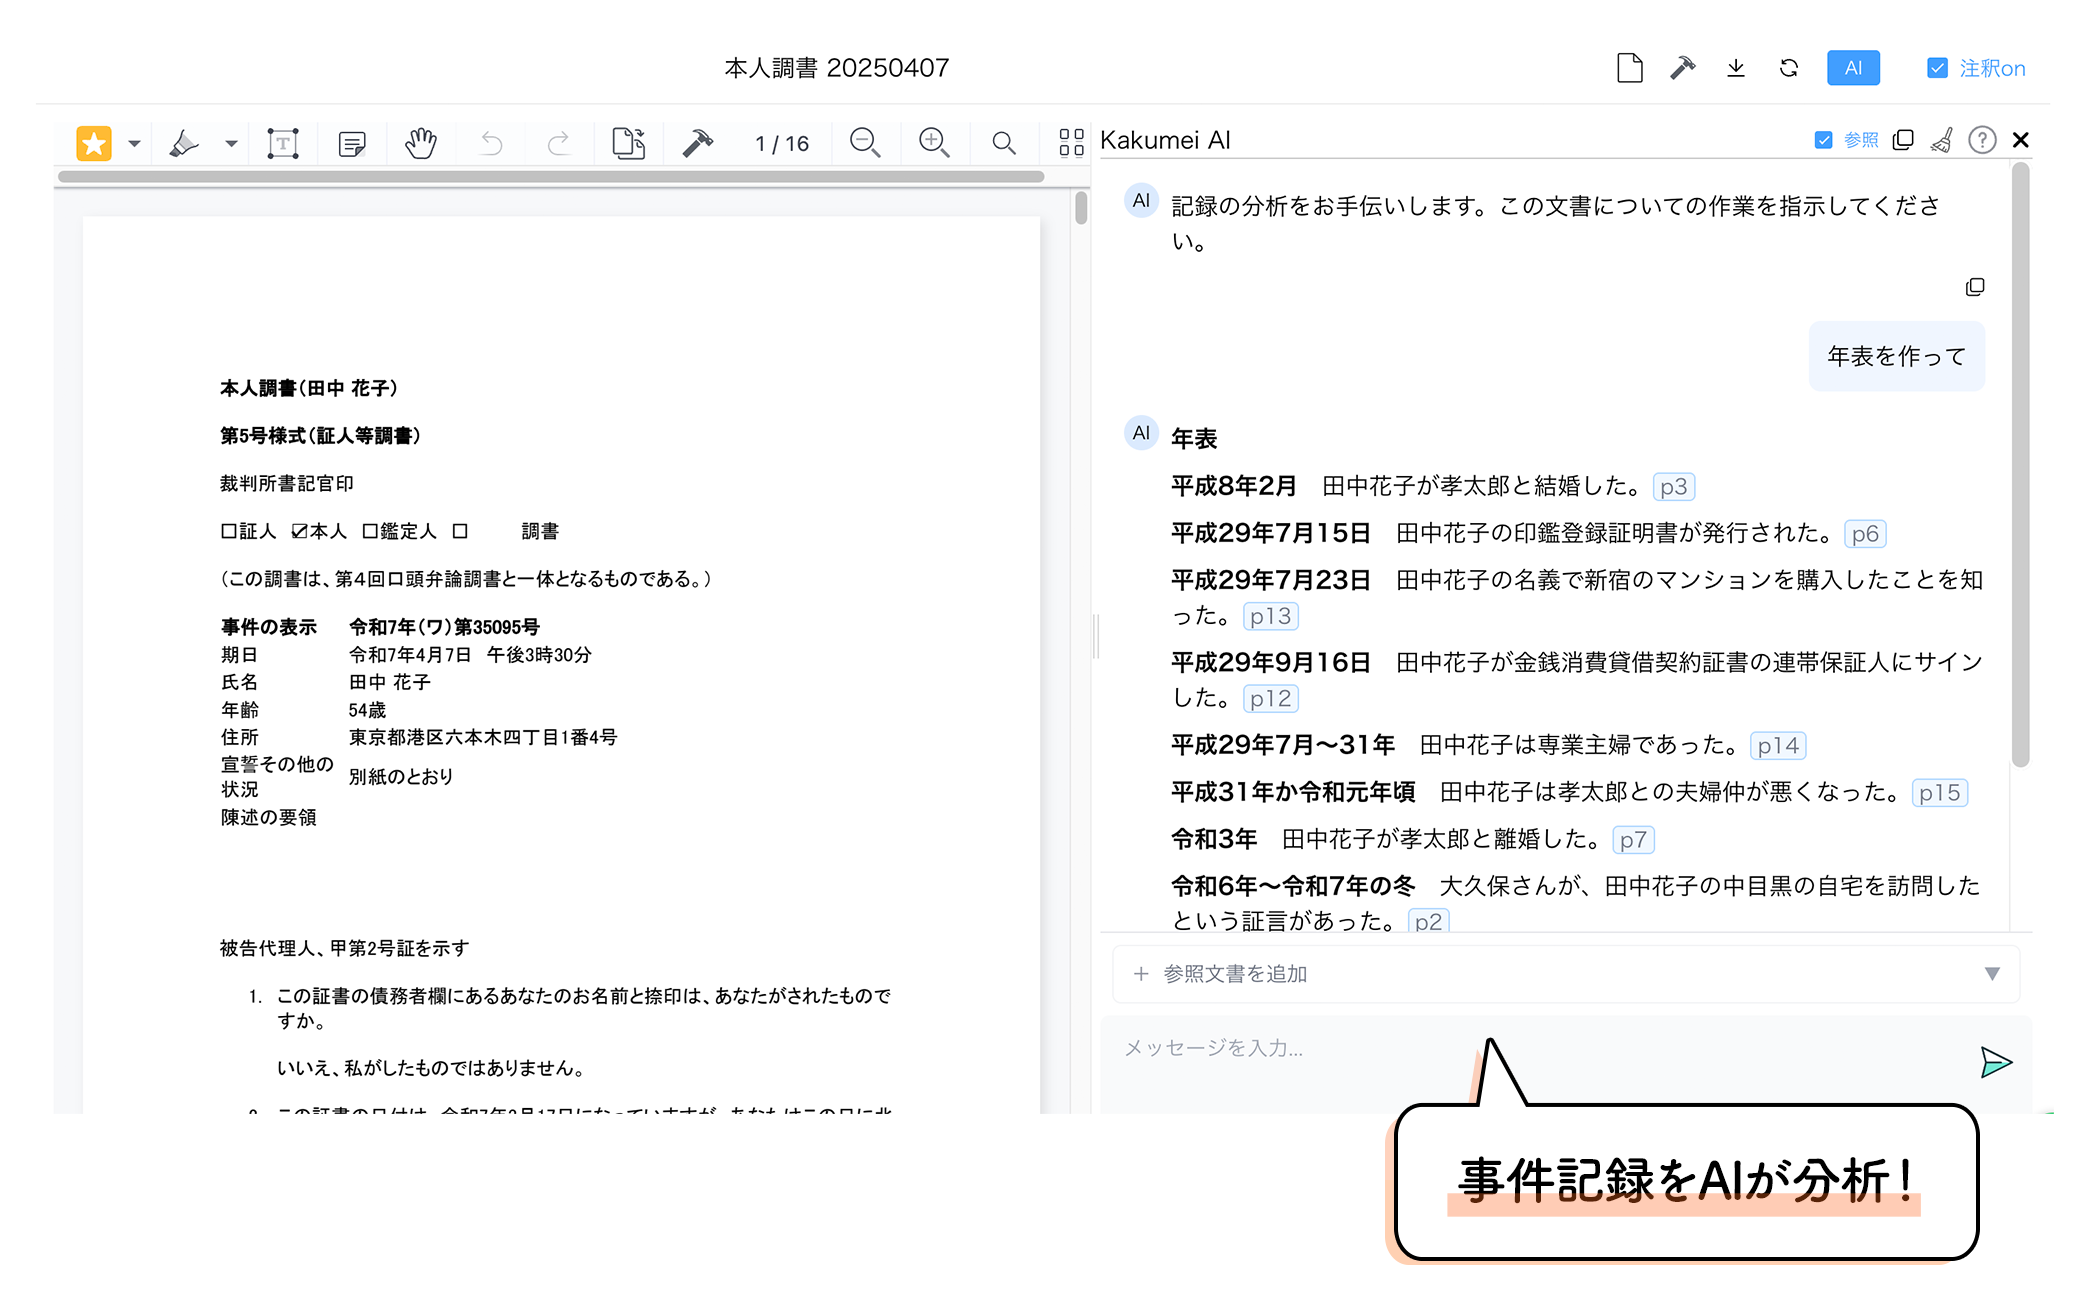2100x1311 pixels.
Task: Open the dropdown arrow beside the star icon
Action: [x=134, y=144]
